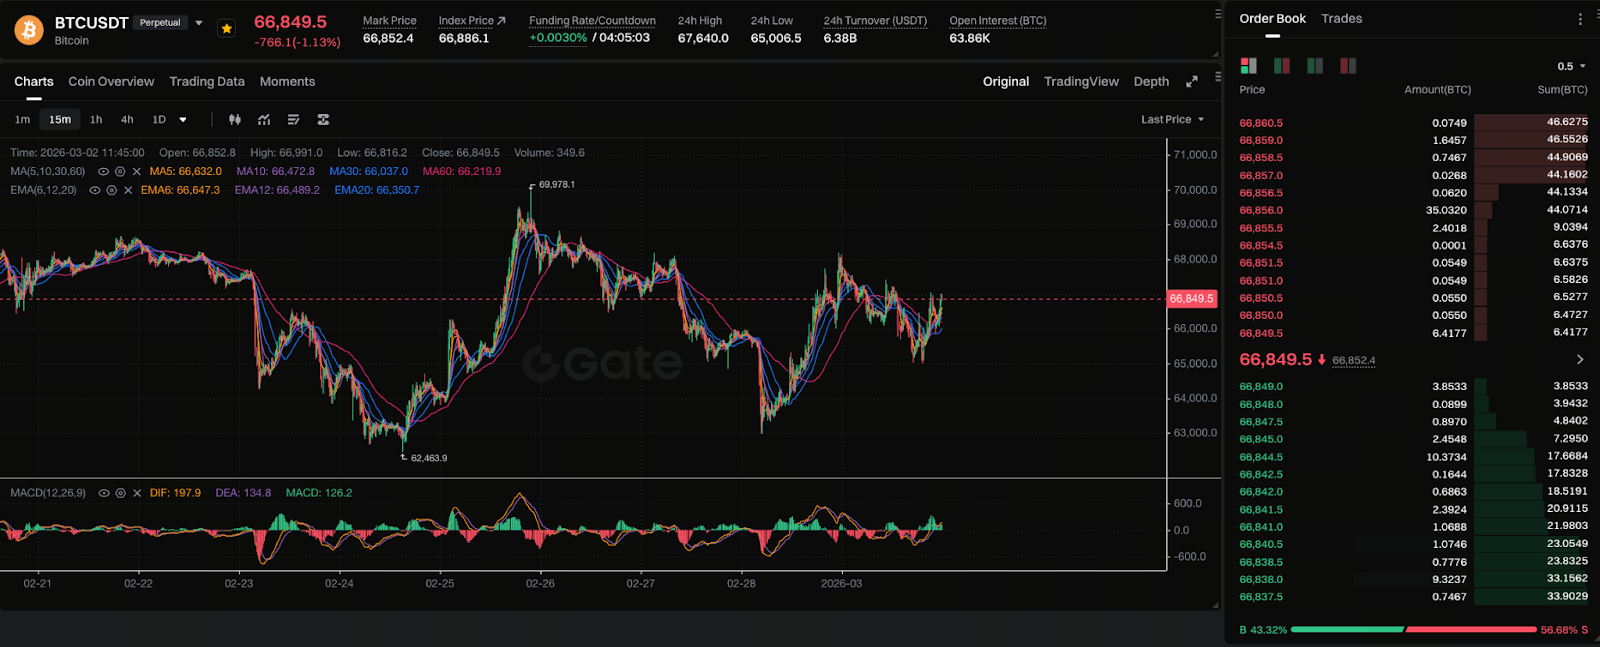
Task: Click the Sum(BTC) column header
Action: pyautogui.click(x=1562, y=90)
